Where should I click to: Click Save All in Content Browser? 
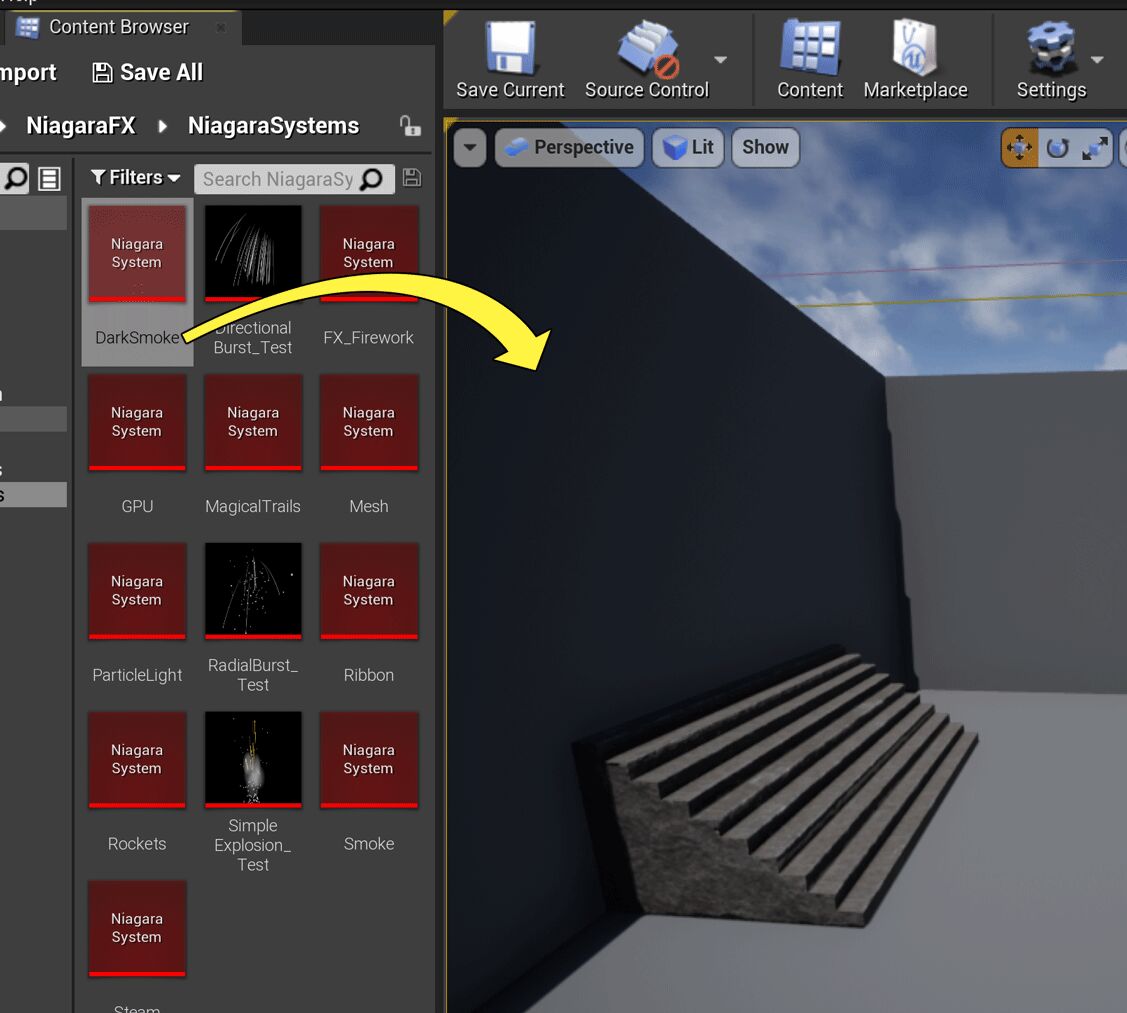pos(148,73)
